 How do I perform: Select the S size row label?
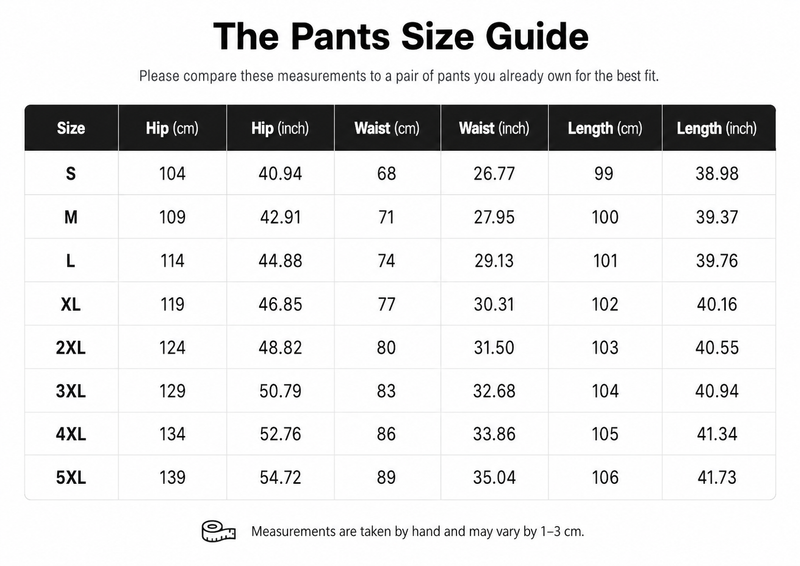(71, 174)
